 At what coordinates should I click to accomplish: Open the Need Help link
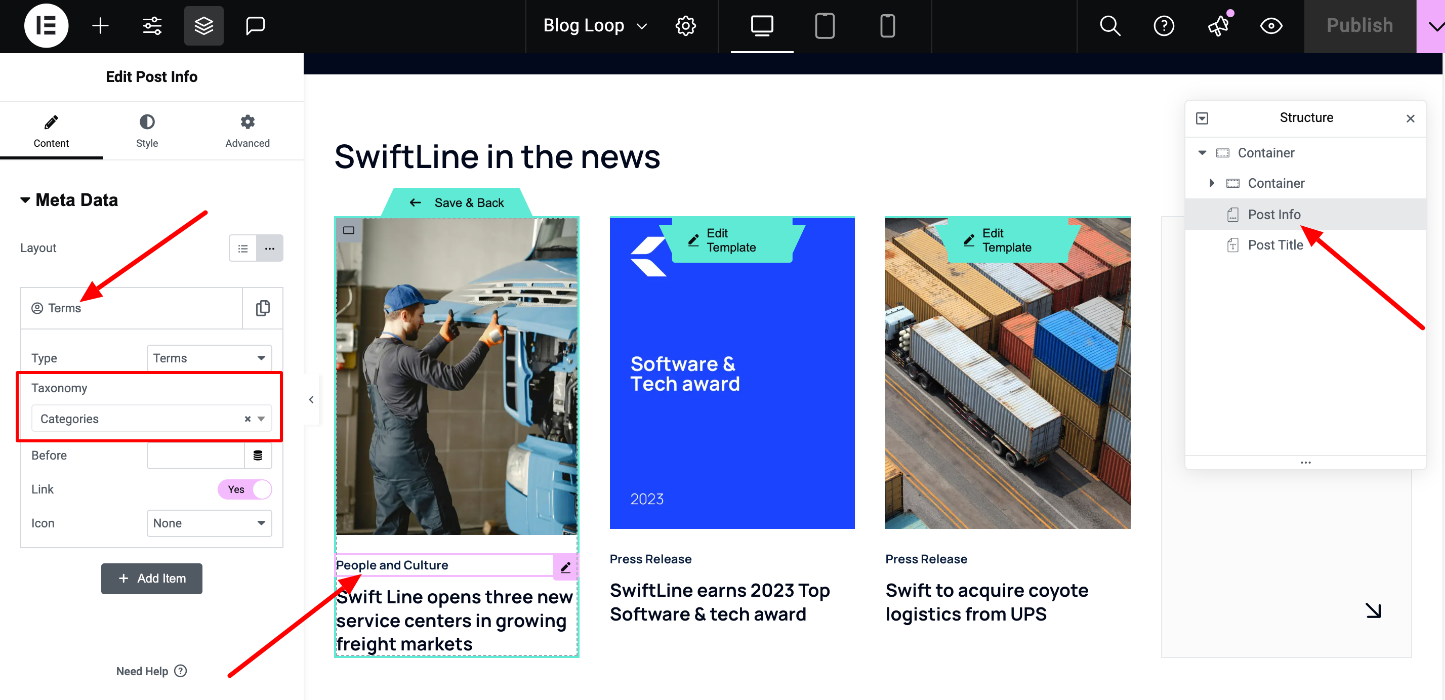151,671
